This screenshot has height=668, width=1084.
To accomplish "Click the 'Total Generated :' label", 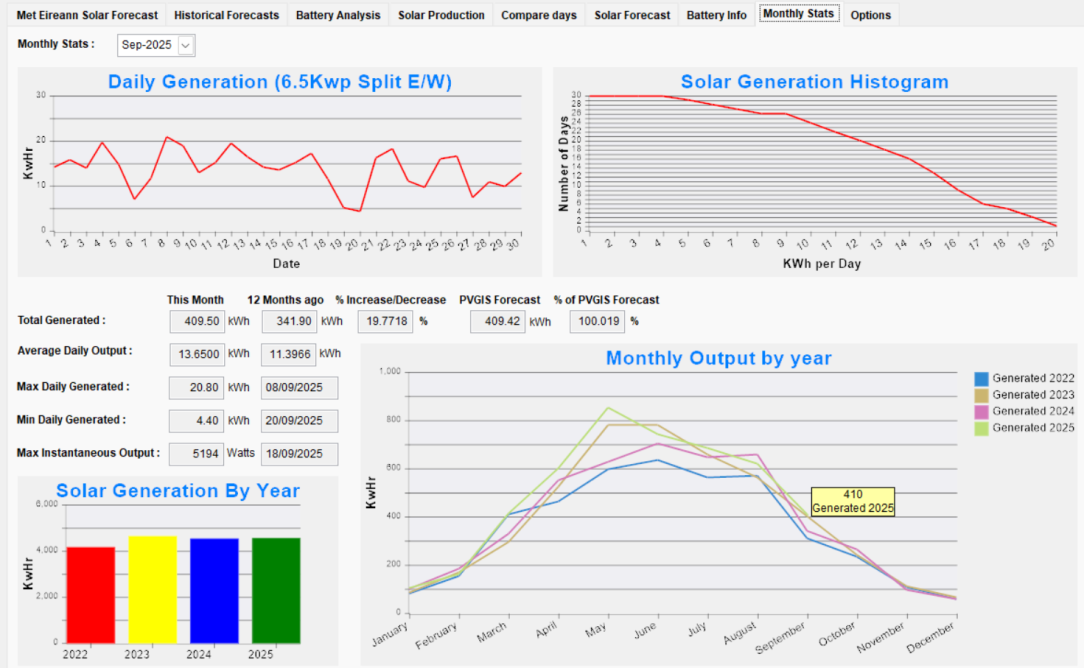I will point(62,320).
